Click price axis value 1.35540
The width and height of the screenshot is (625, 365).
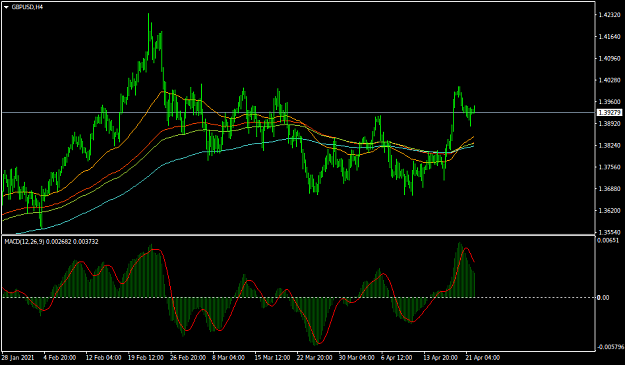coord(609,232)
